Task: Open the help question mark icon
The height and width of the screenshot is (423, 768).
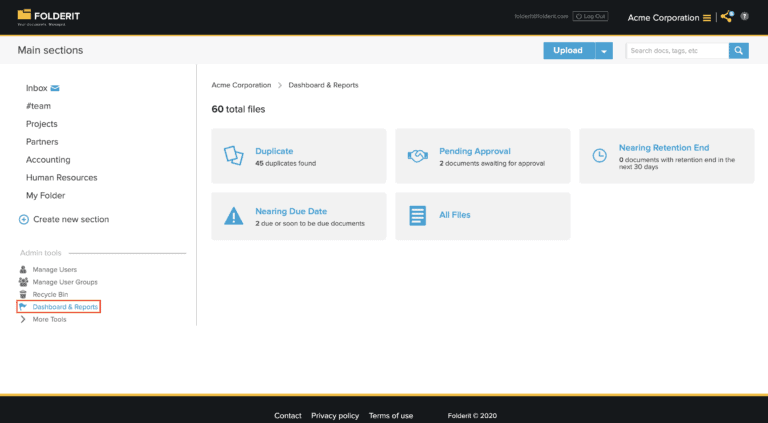Action: click(x=744, y=16)
